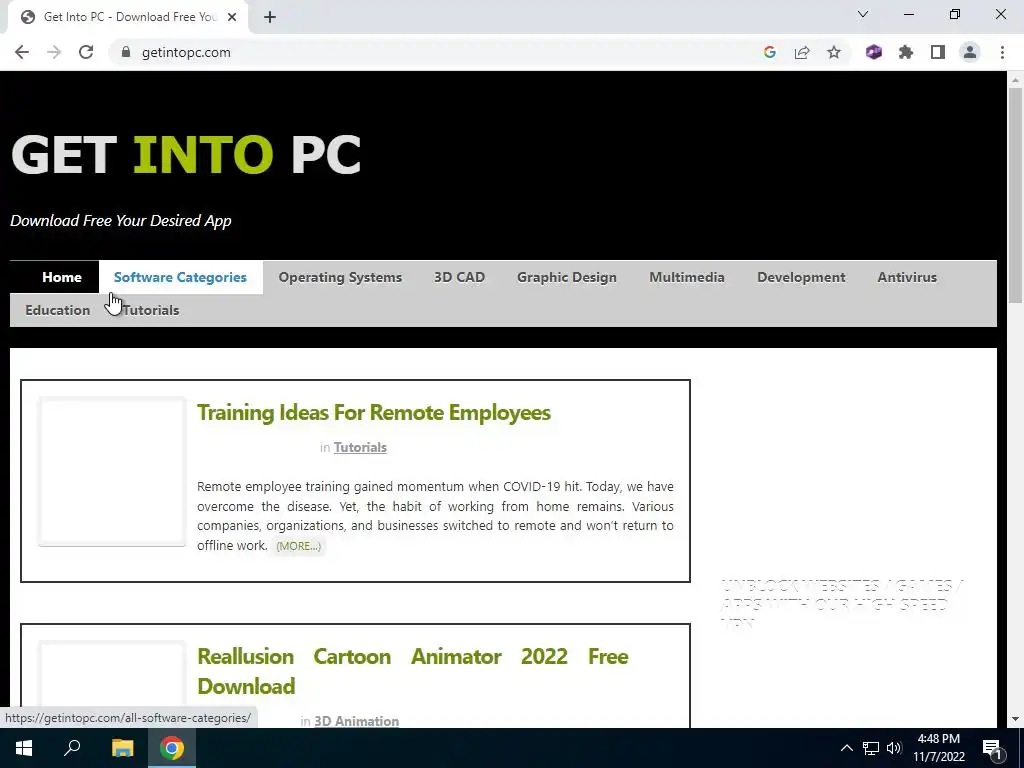Click the Unblock Websites VPN ad text
Viewport: 1024px width, 768px height.
[841, 604]
